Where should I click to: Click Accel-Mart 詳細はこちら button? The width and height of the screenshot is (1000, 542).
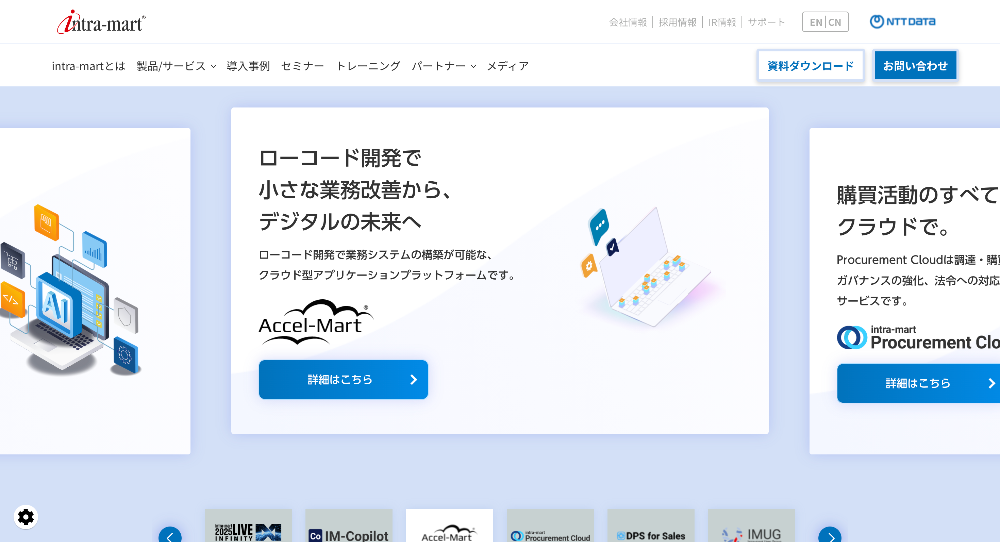(343, 380)
